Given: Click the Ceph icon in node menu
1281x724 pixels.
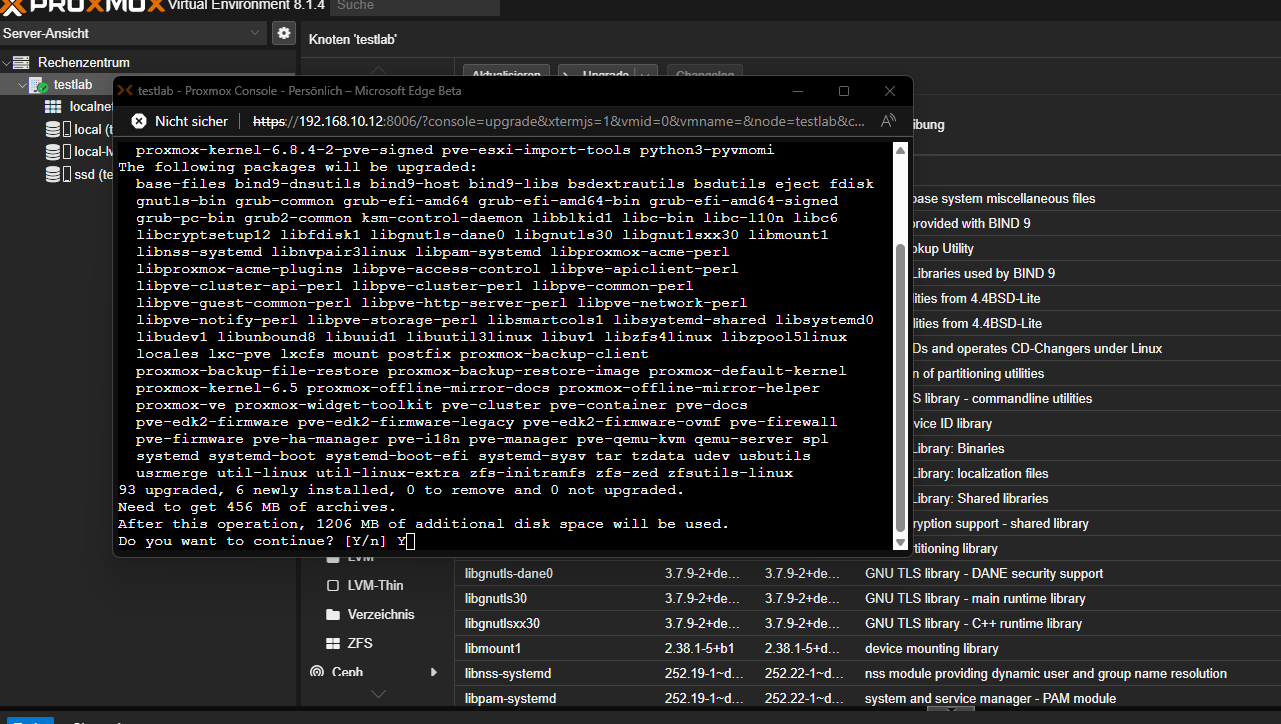Looking at the screenshot, I should tap(317, 672).
